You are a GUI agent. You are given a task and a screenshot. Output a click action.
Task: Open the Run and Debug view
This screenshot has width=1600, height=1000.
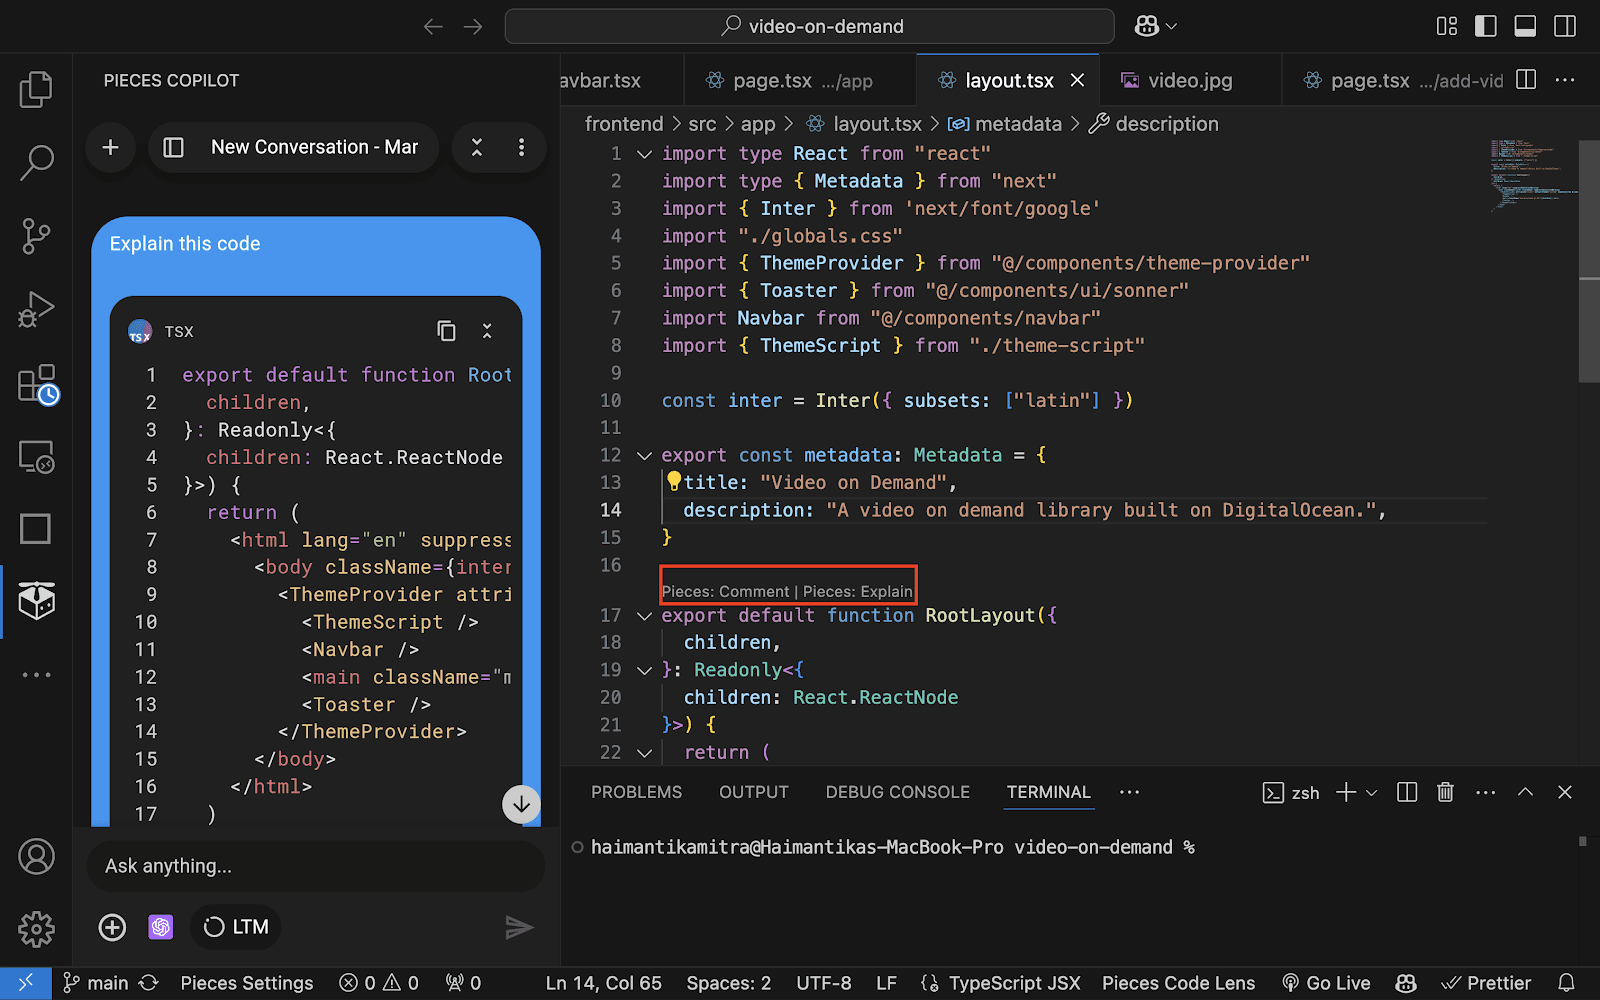[36, 309]
